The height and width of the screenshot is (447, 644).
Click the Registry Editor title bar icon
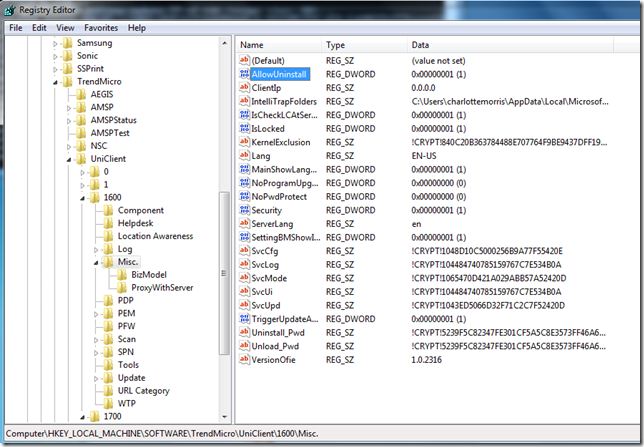[x=10, y=10]
